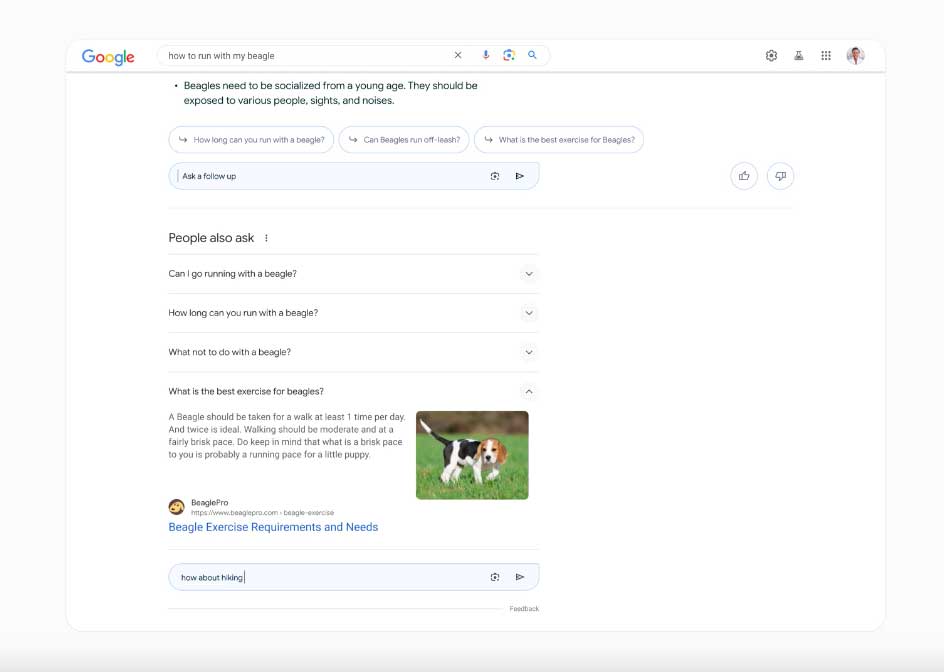Screen dimensions: 944x672
Task: Click the Feedback link
Action: click(524, 609)
